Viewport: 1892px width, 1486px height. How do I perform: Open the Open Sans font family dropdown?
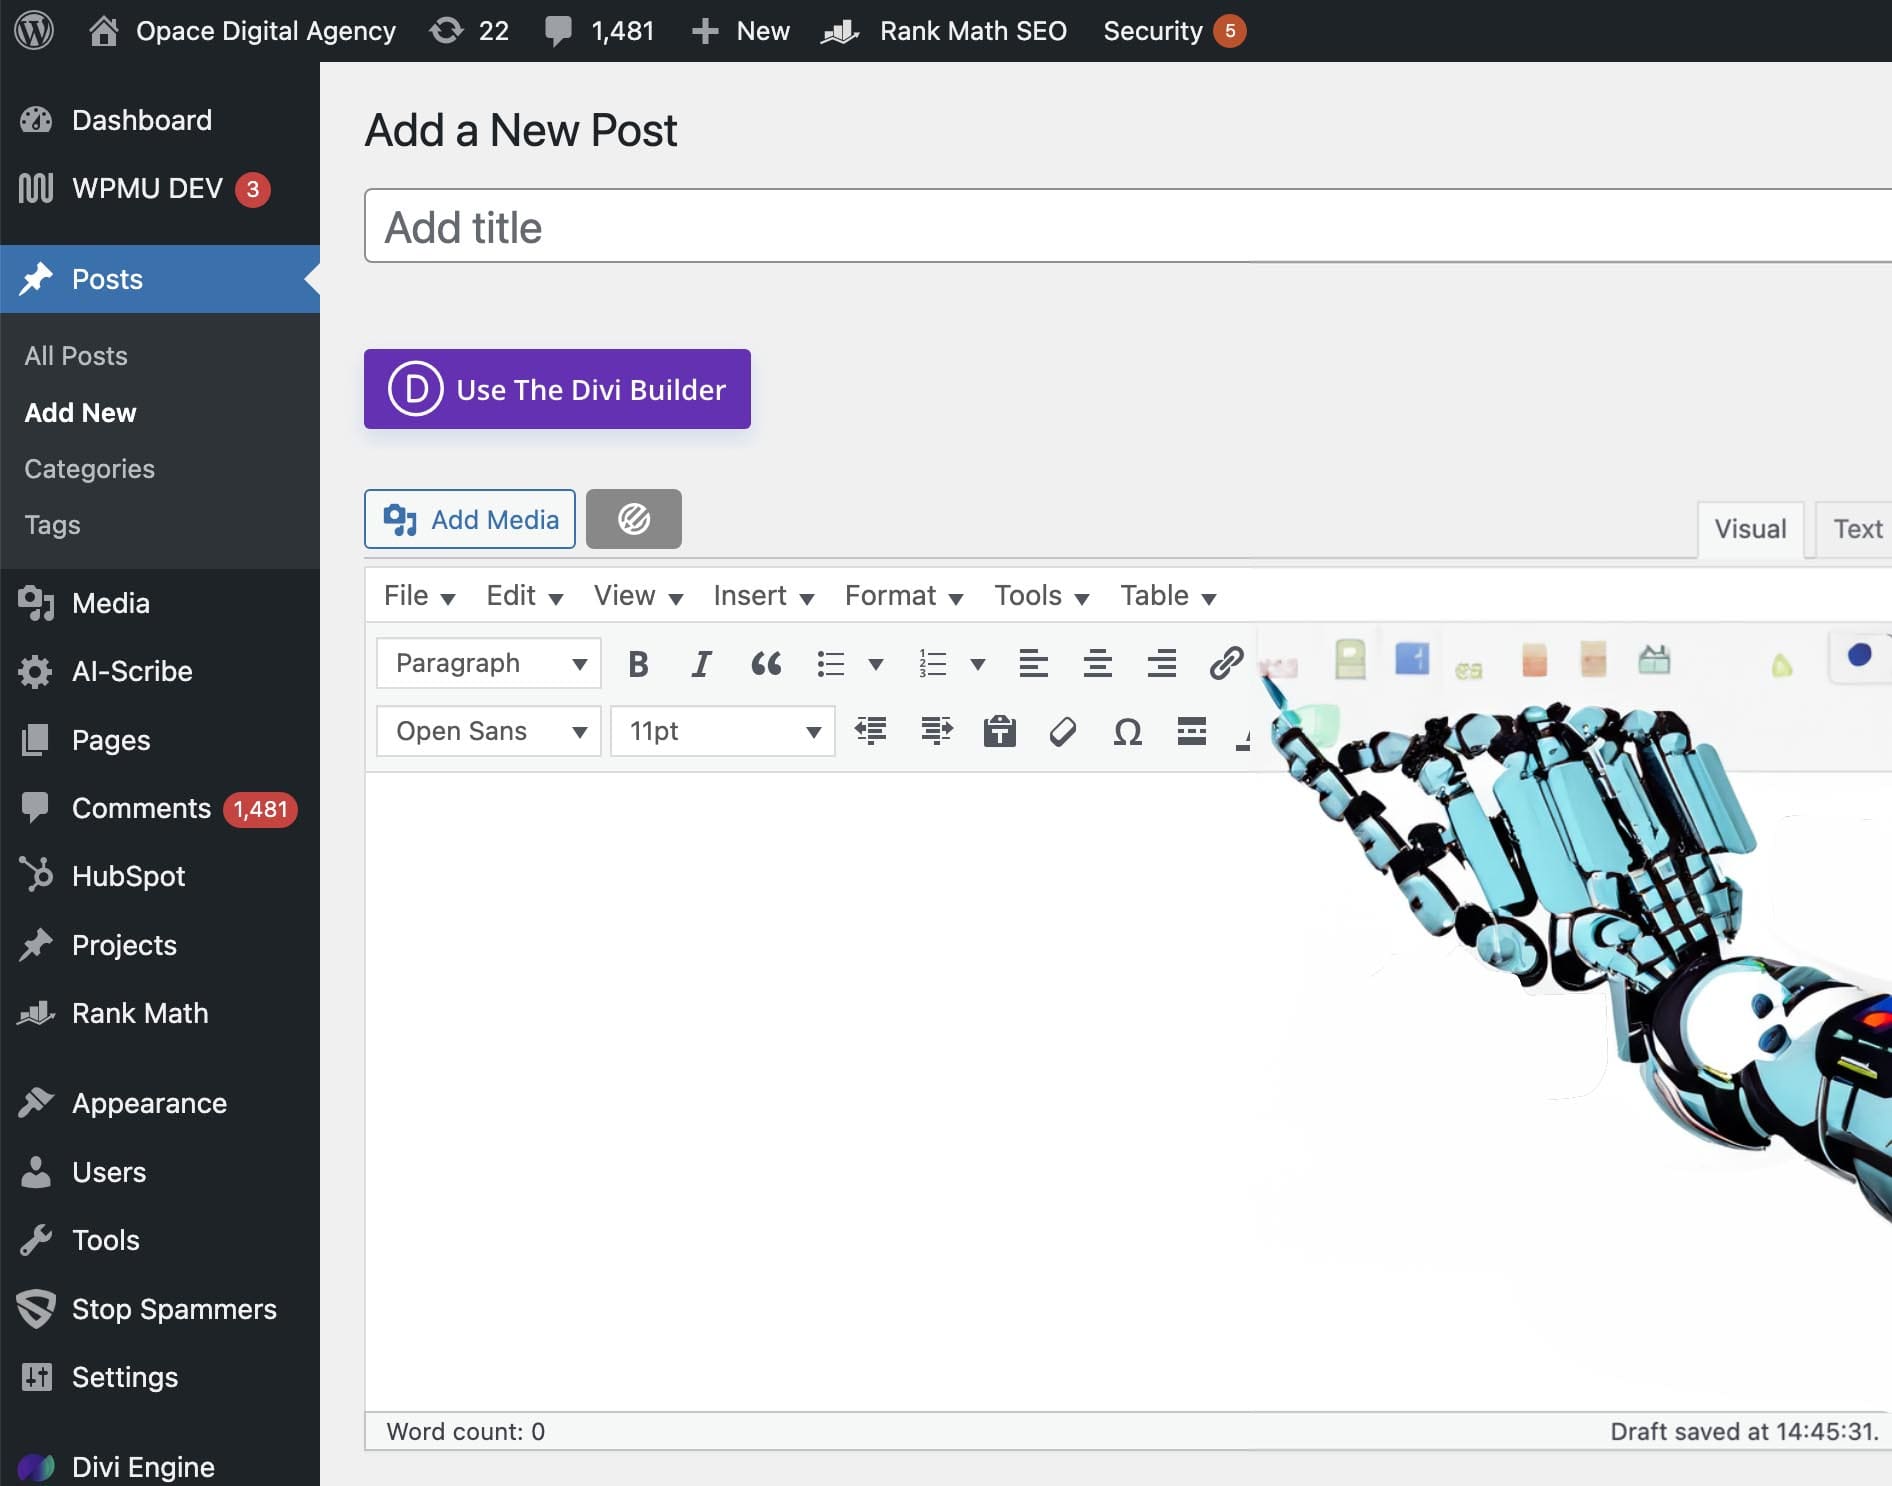click(488, 731)
